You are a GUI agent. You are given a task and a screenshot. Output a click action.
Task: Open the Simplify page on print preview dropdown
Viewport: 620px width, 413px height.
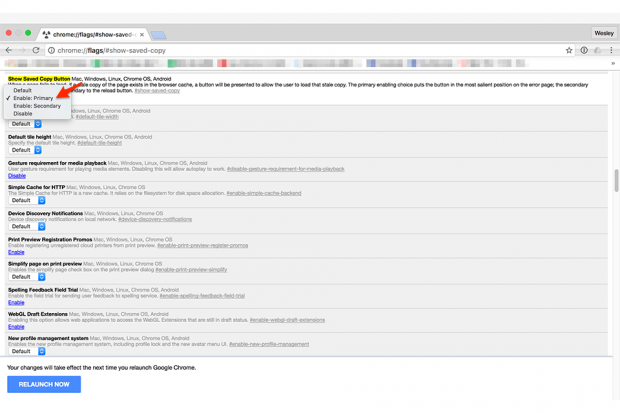click(x=27, y=277)
